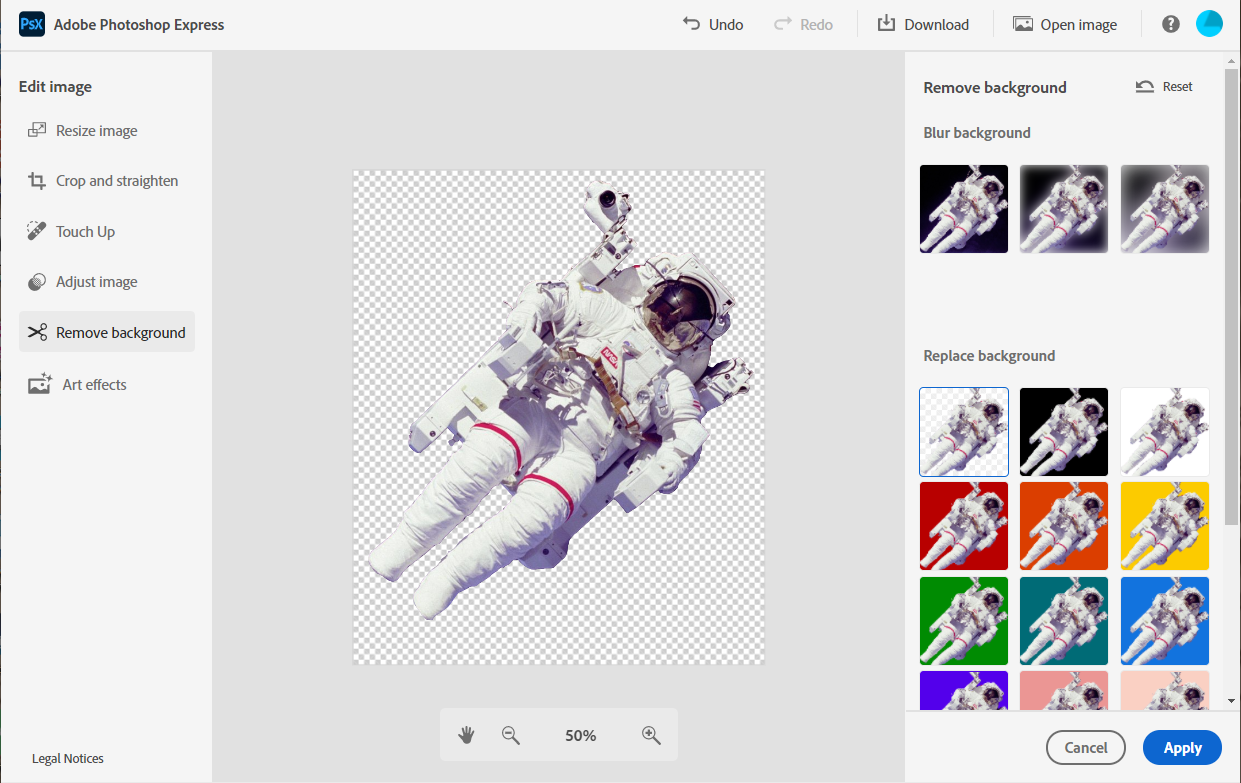Click Undo in the top bar
The width and height of the screenshot is (1241, 783).
pos(712,23)
